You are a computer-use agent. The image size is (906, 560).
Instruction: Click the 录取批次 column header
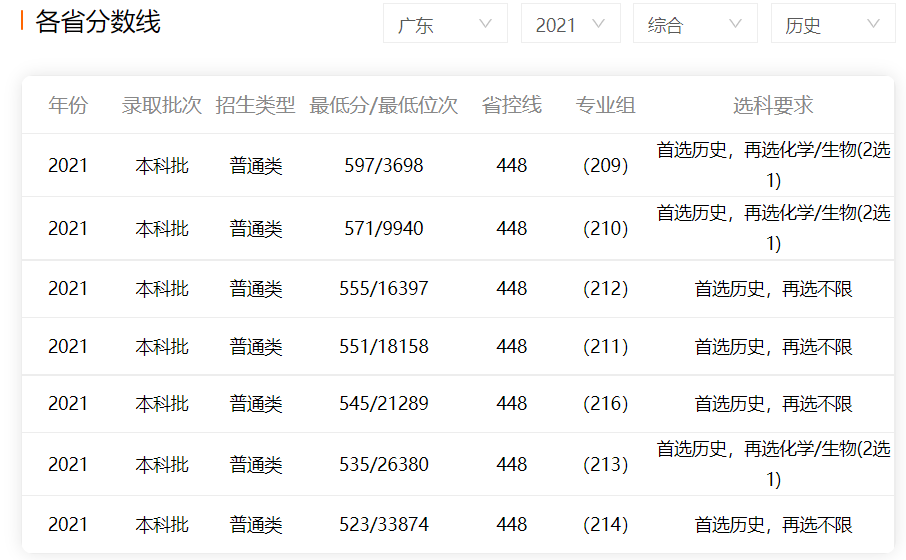(x=162, y=105)
